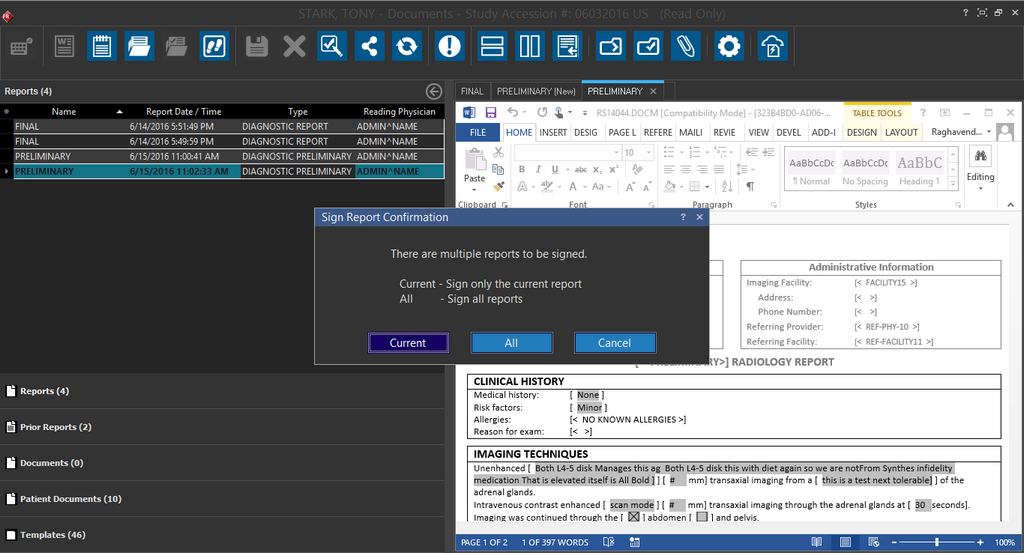1024x553 pixels.
Task: Open settings with the gear icon
Action: pos(729,46)
